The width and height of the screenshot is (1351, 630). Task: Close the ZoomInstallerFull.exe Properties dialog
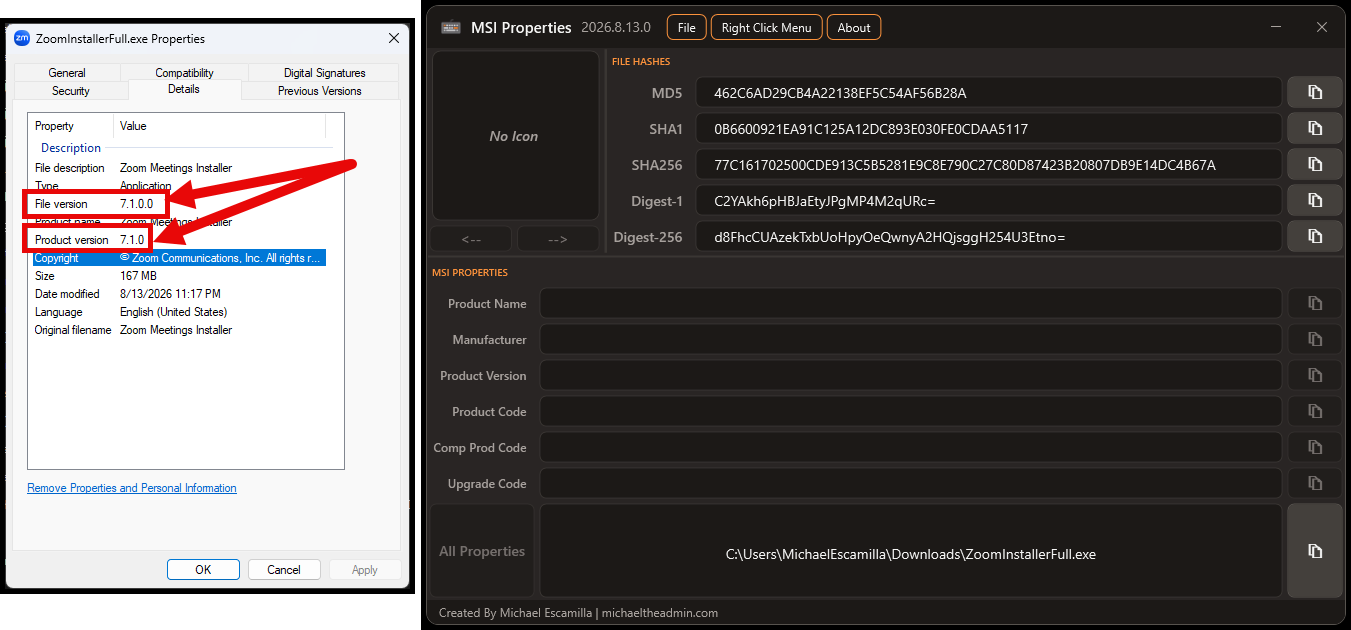[394, 38]
